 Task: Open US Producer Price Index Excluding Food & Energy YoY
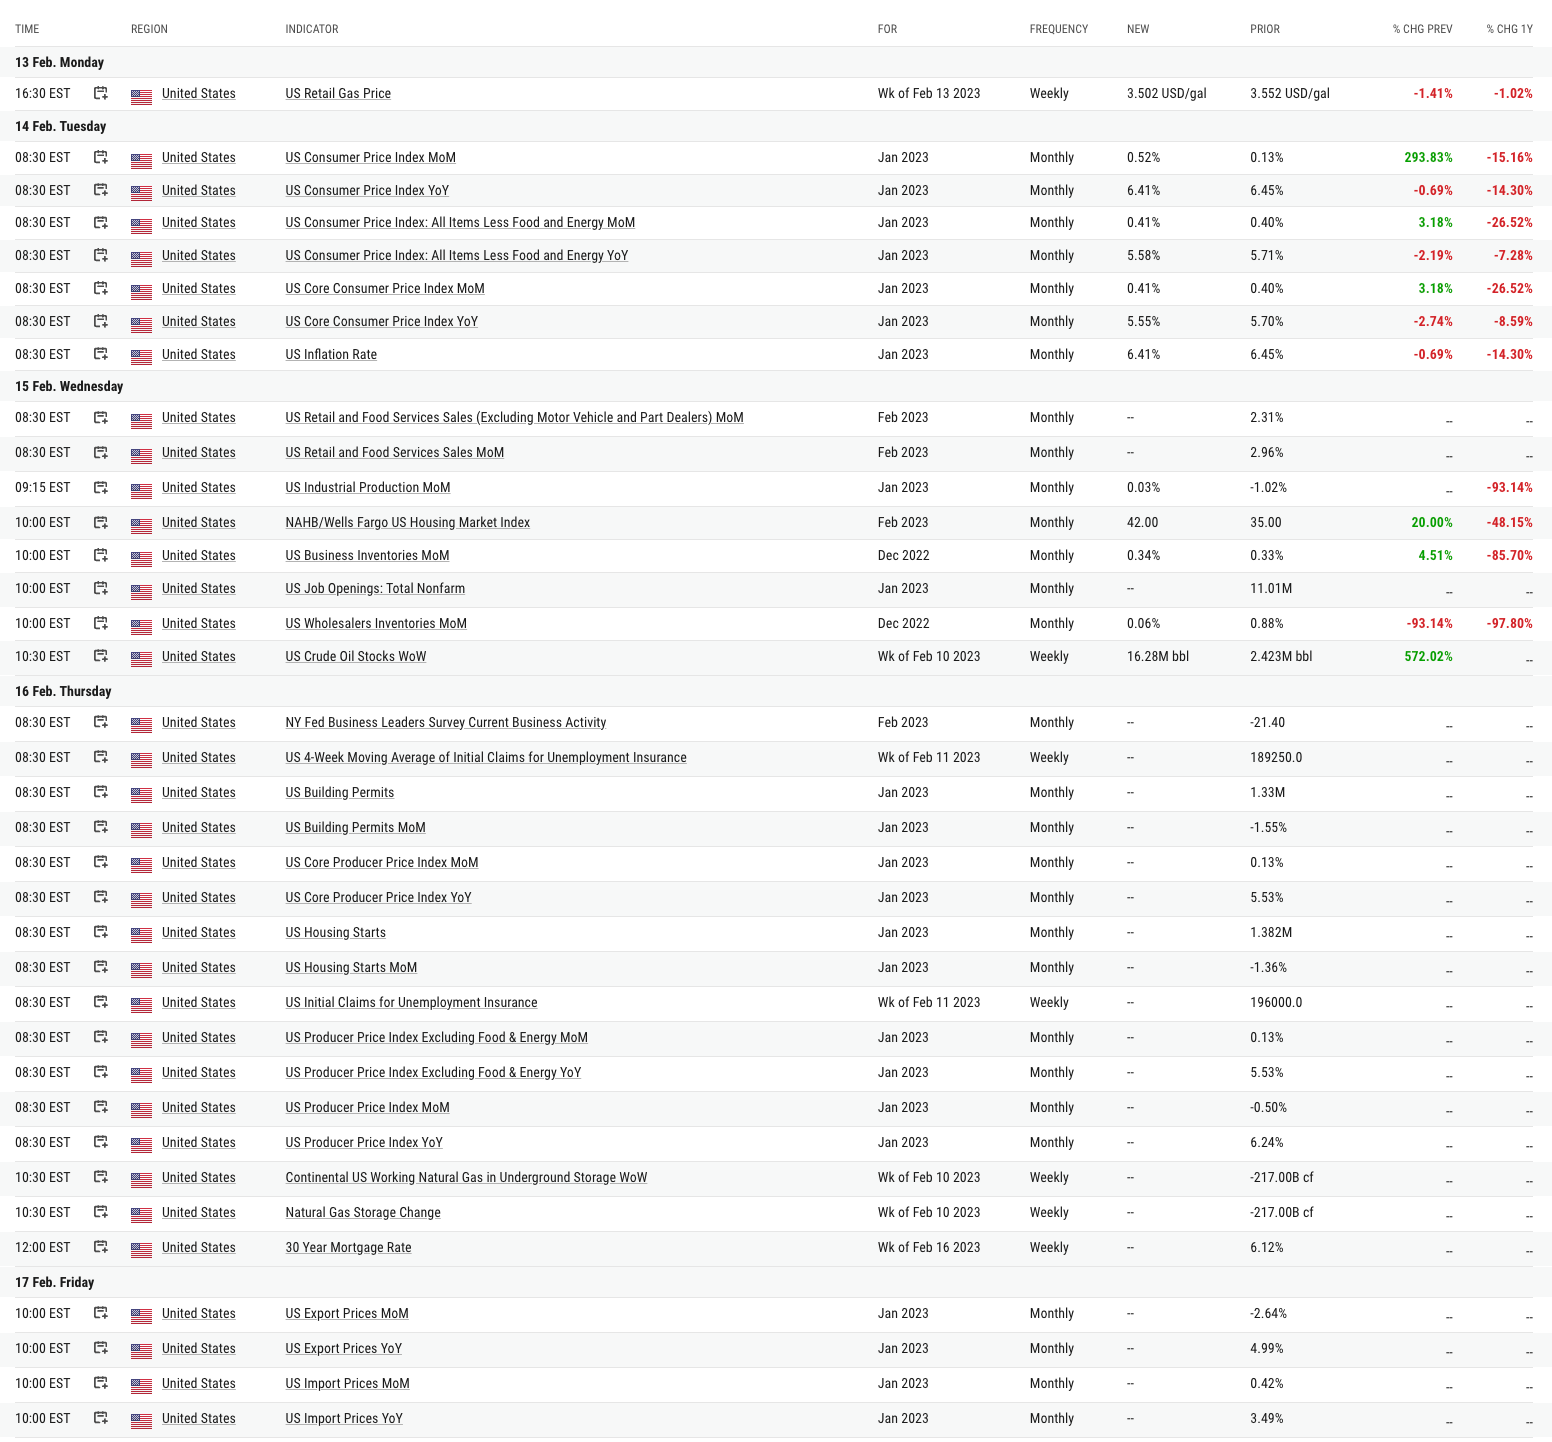tap(433, 1072)
